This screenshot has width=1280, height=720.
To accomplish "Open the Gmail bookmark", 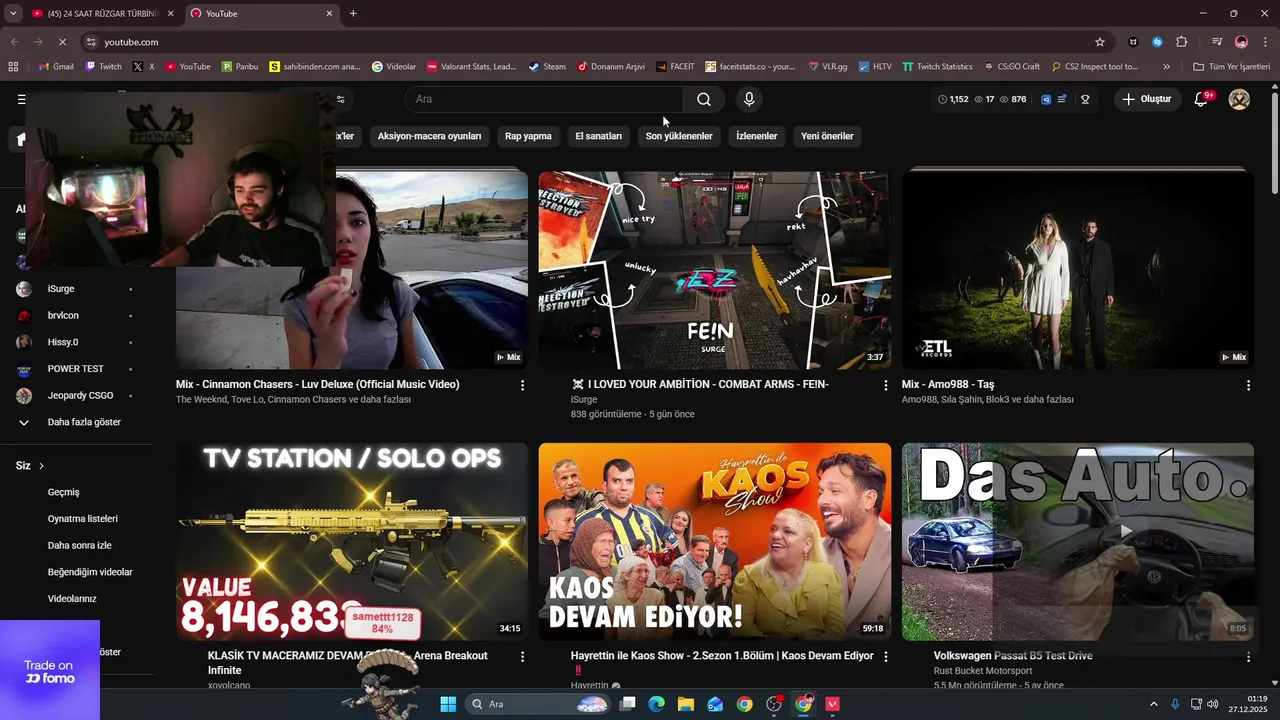I will click(x=56, y=67).
